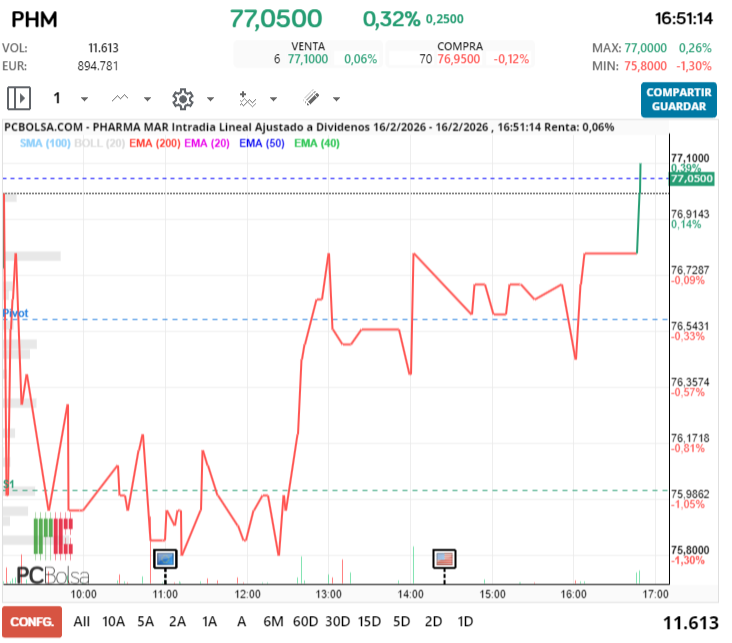Select the pencil drawing tool icon
The width and height of the screenshot is (732, 643).
pyautogui.click(x=311, y=99)
